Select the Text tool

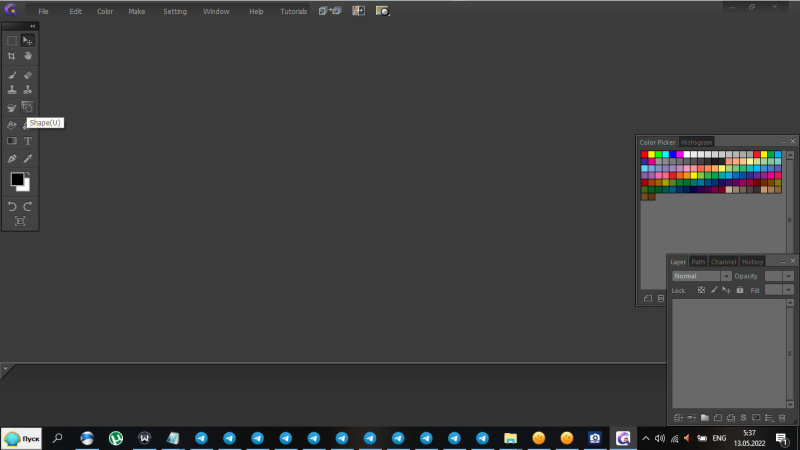pos(28,141)
